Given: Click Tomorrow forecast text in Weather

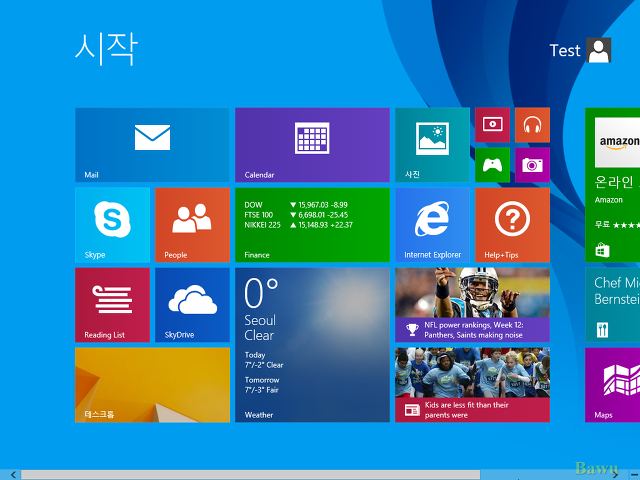Looking at the screenshot, I should [x=262, y=385].
